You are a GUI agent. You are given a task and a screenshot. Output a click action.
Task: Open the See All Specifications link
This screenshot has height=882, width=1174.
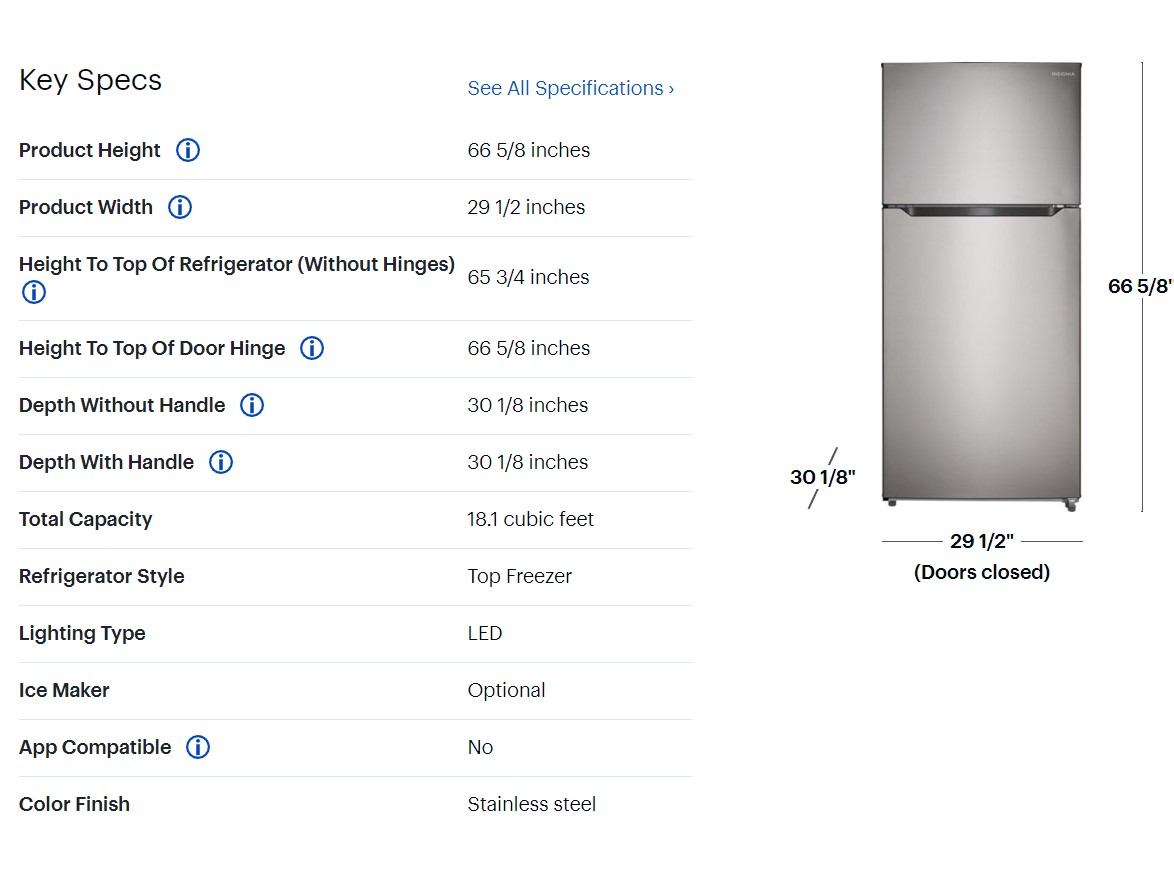click(570, 88)
